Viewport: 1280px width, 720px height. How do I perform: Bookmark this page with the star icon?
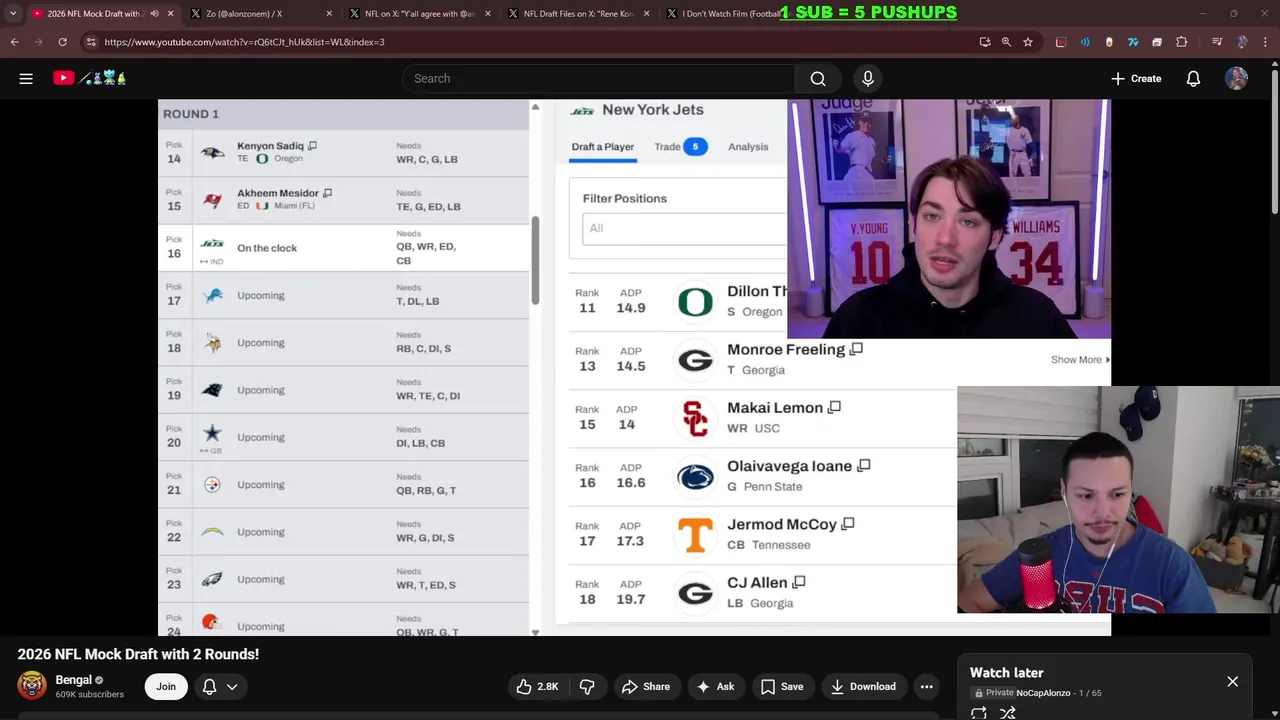tap(1028, 42)
